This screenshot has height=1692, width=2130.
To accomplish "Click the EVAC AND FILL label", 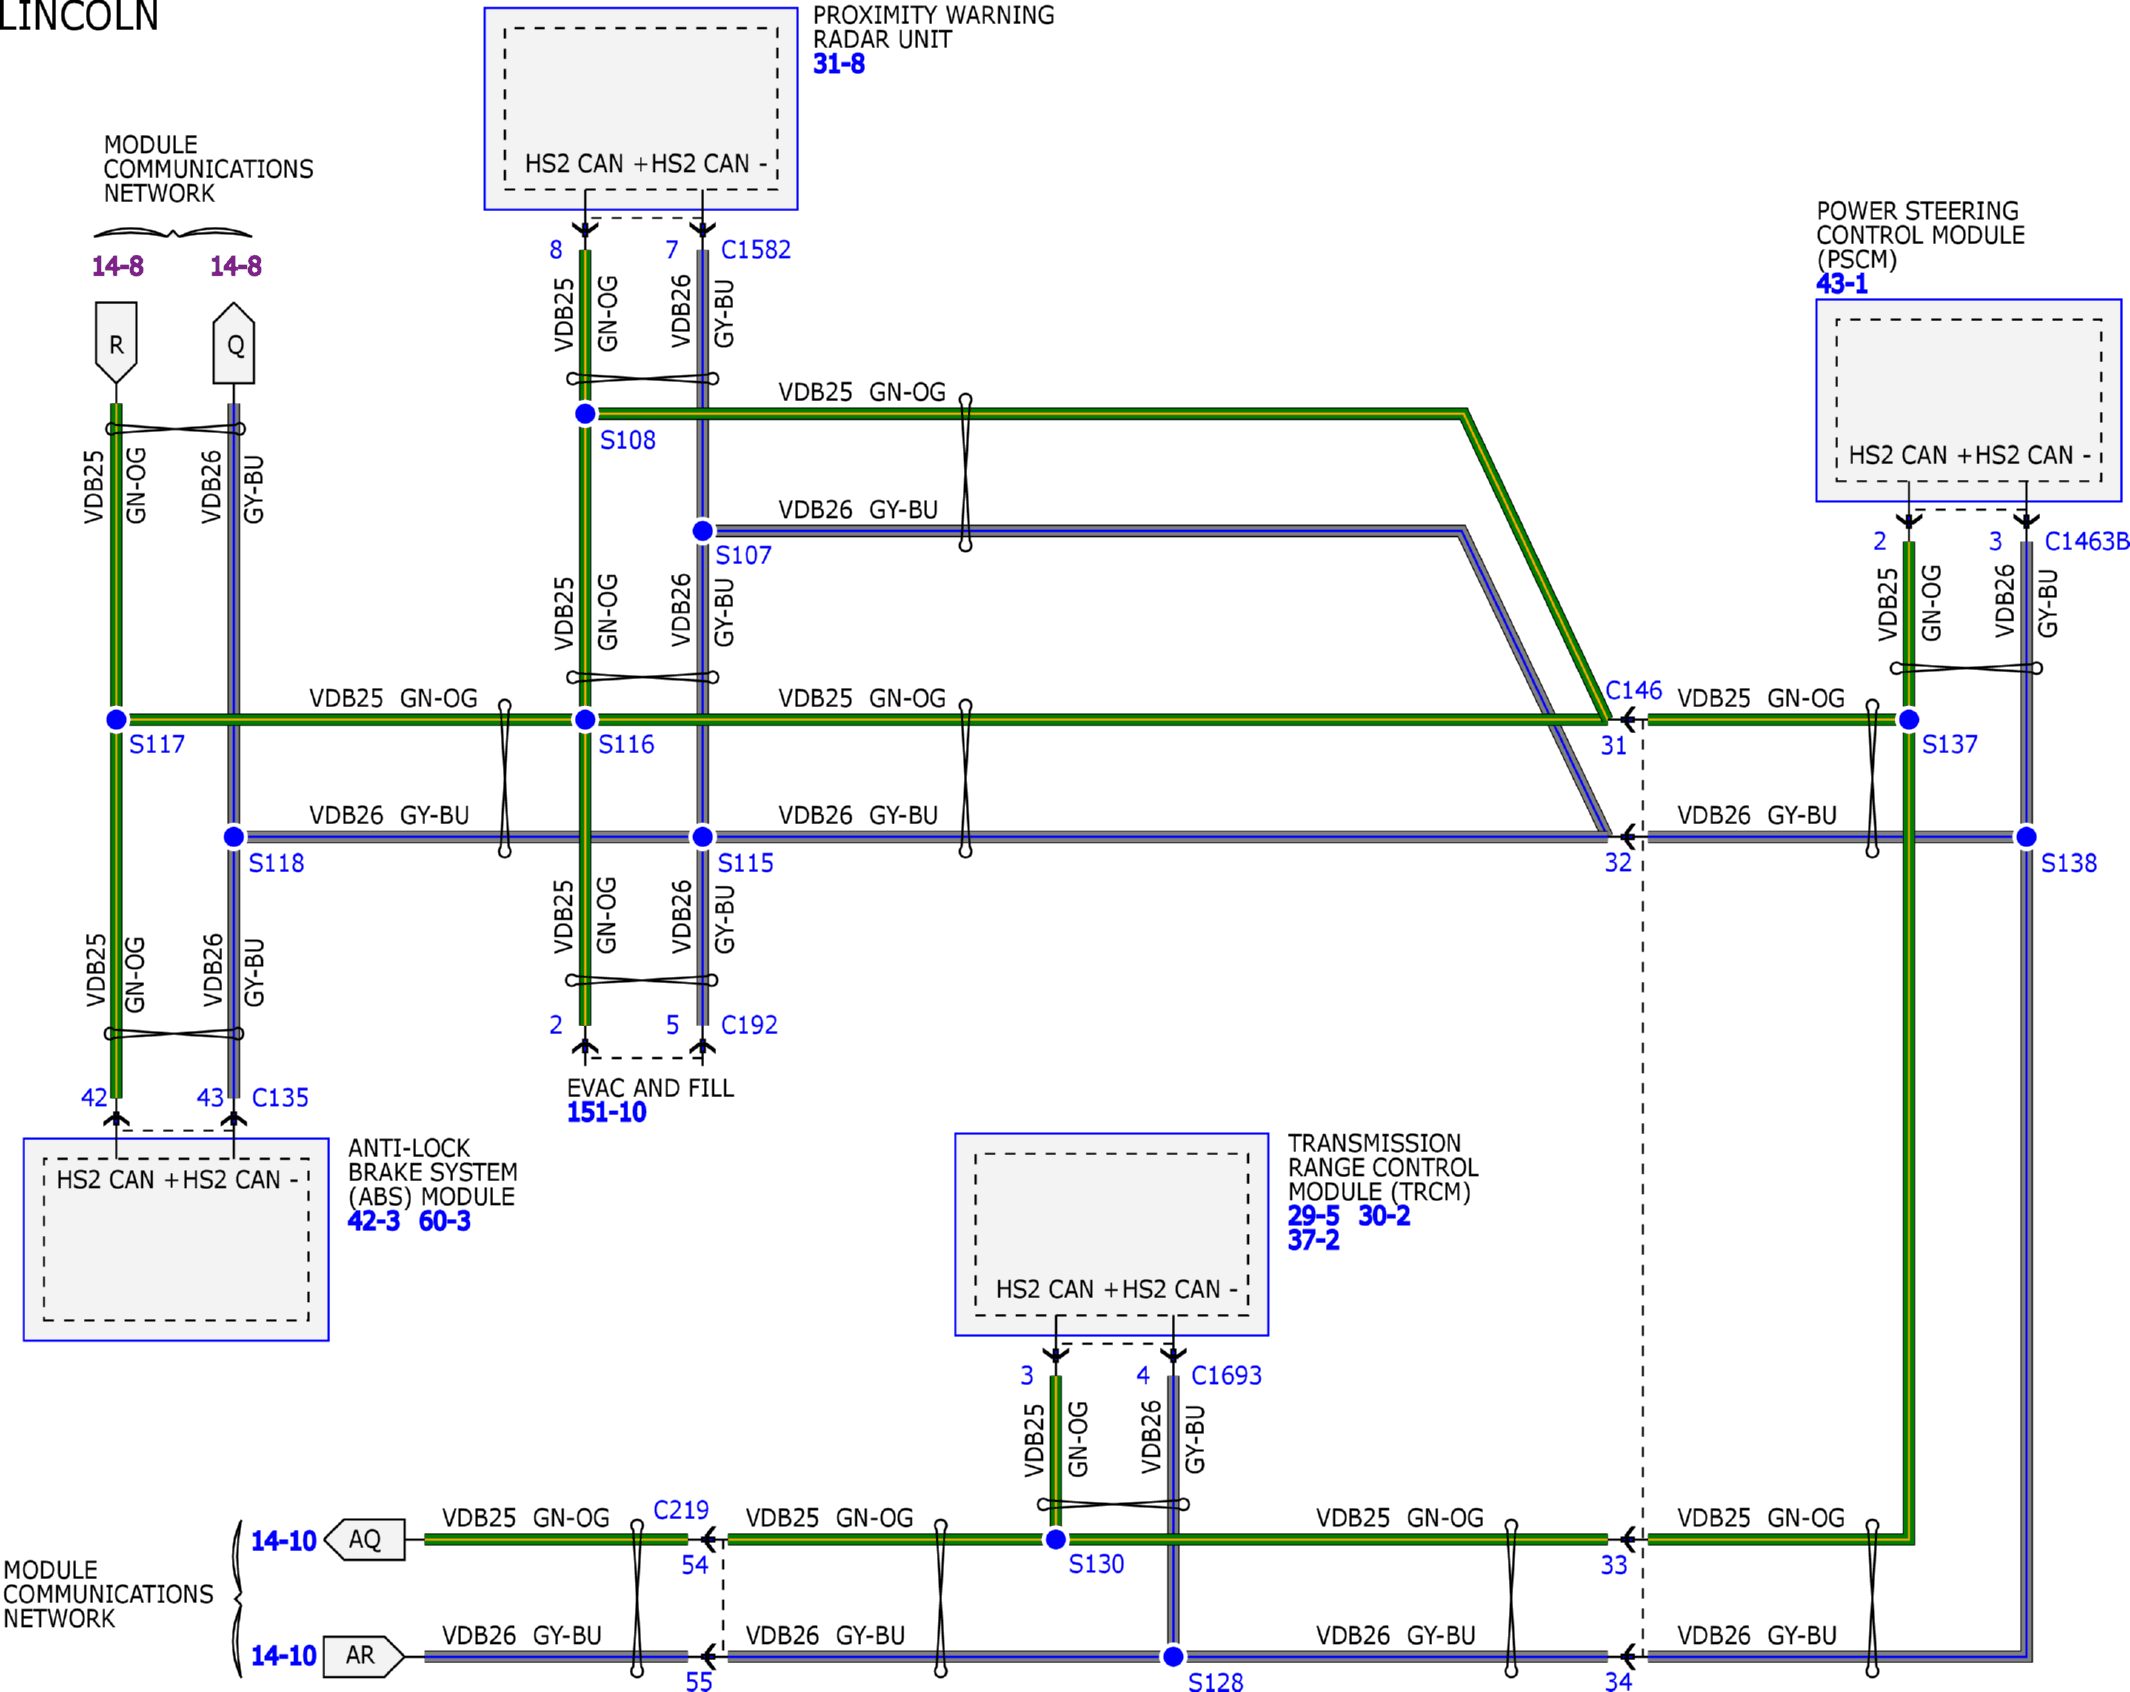I will (650, 1088).
